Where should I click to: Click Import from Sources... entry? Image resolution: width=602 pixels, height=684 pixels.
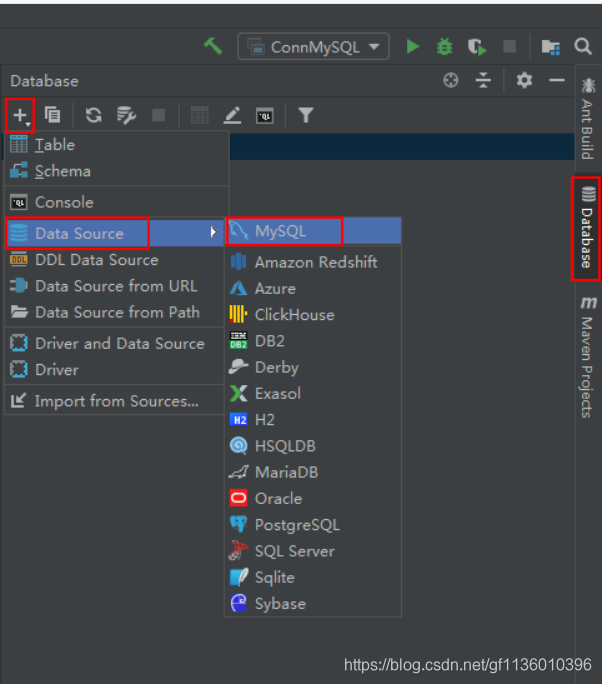pyautogui.click(x=114, y=401)
